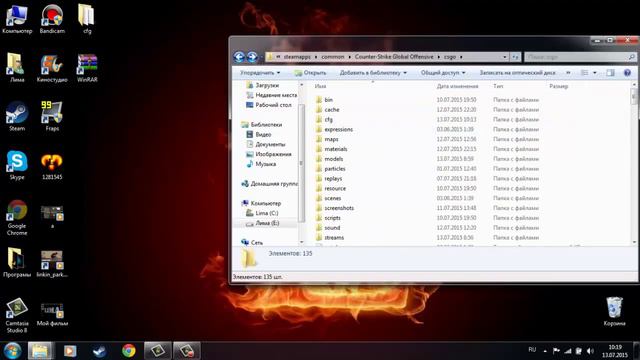Click the Explorer taskbar button
Viewport: 640px width, 360px height.
click(x=40, y=351)
